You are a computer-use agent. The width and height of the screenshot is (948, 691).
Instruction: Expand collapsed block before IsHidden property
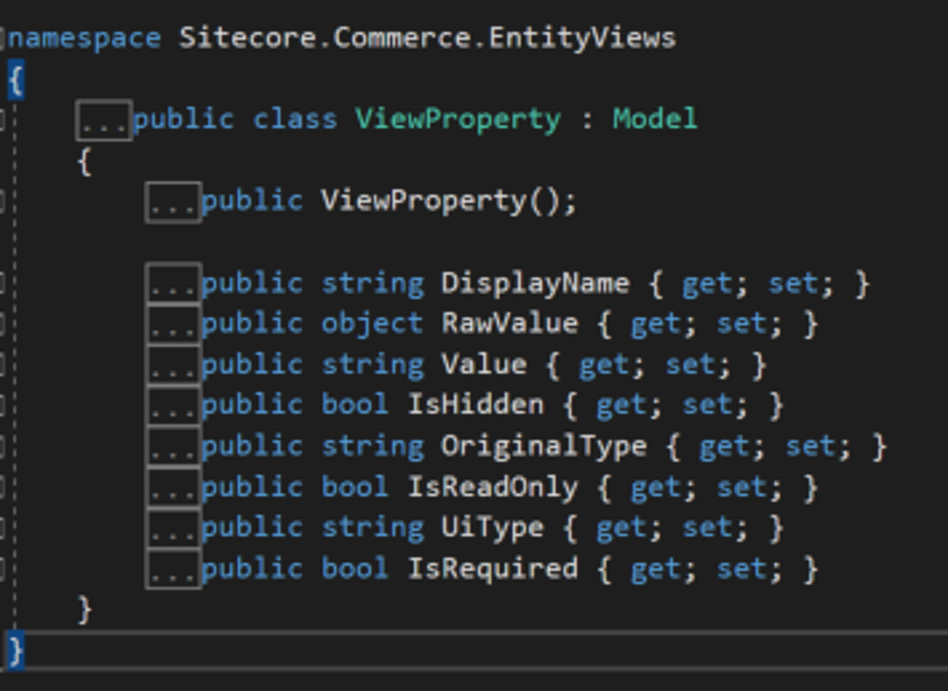click(174, 406)
